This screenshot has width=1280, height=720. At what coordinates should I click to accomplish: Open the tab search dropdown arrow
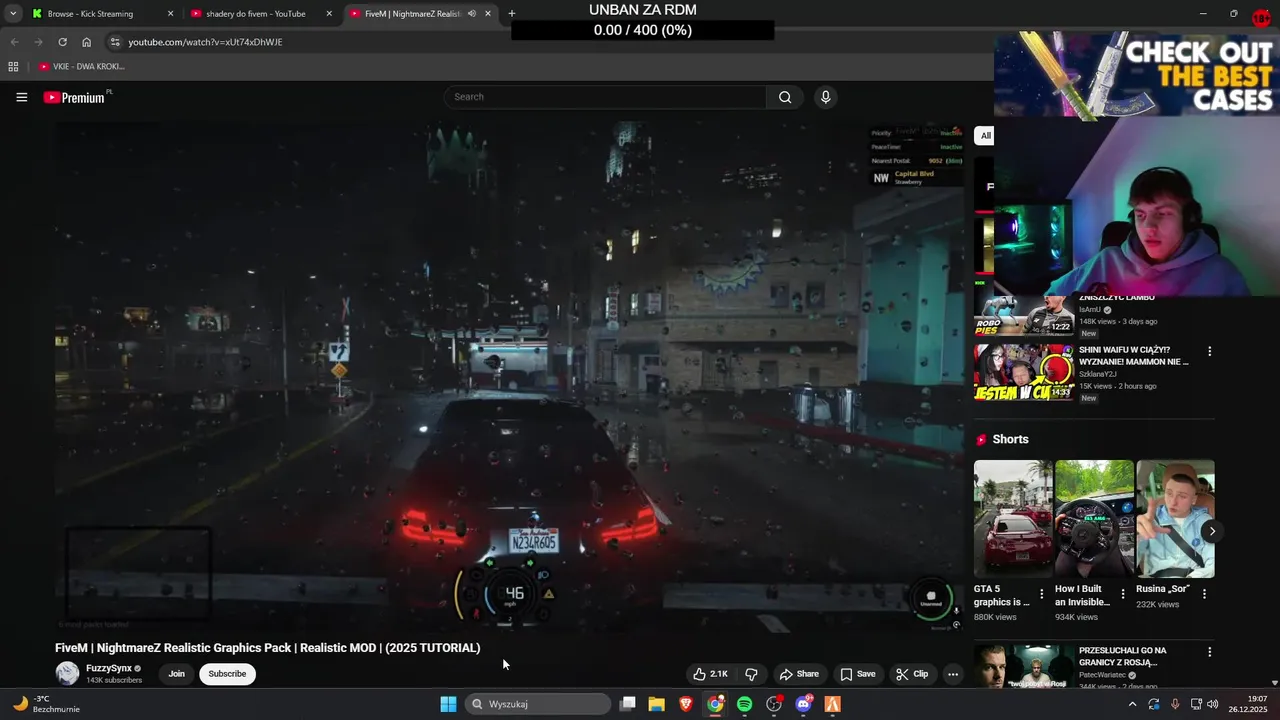13,14
